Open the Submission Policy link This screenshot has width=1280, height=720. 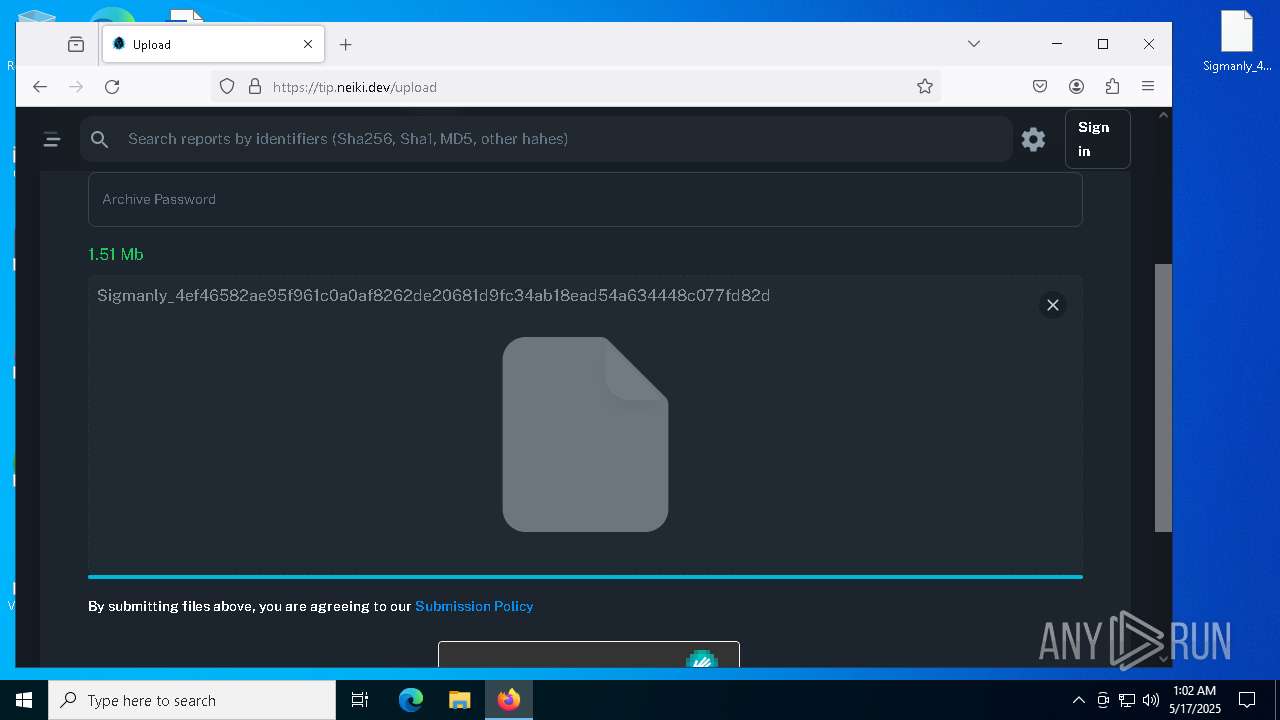coord(474,606)
